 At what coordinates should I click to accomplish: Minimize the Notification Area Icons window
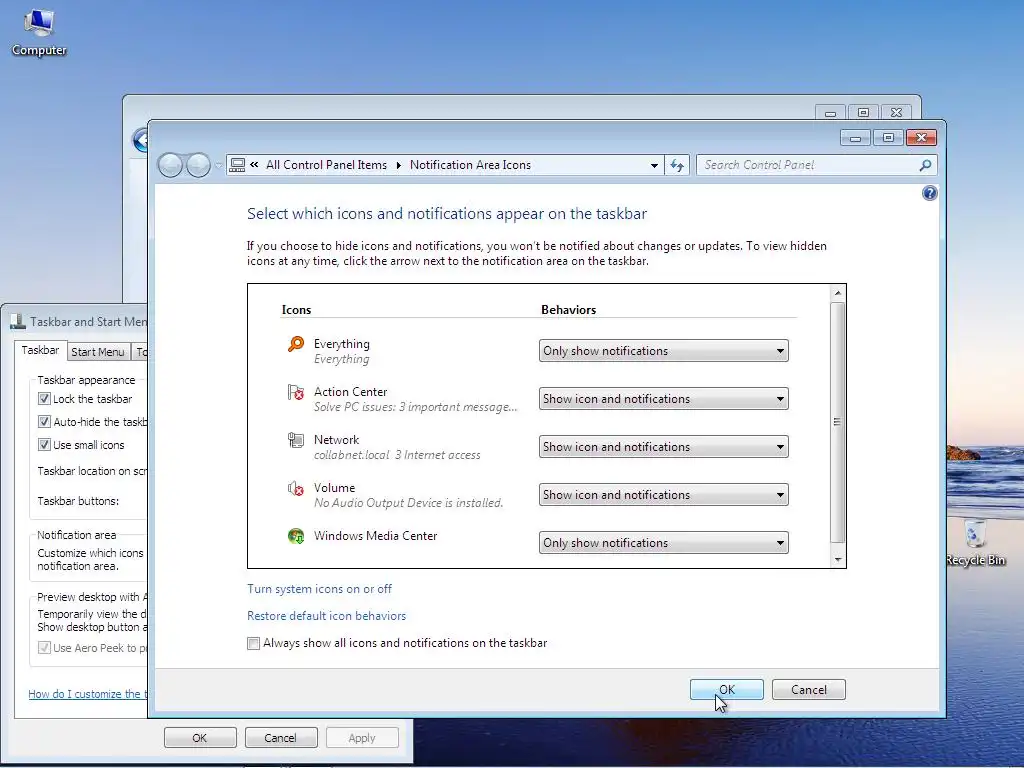pyautogui.click(x=855, y=138)
